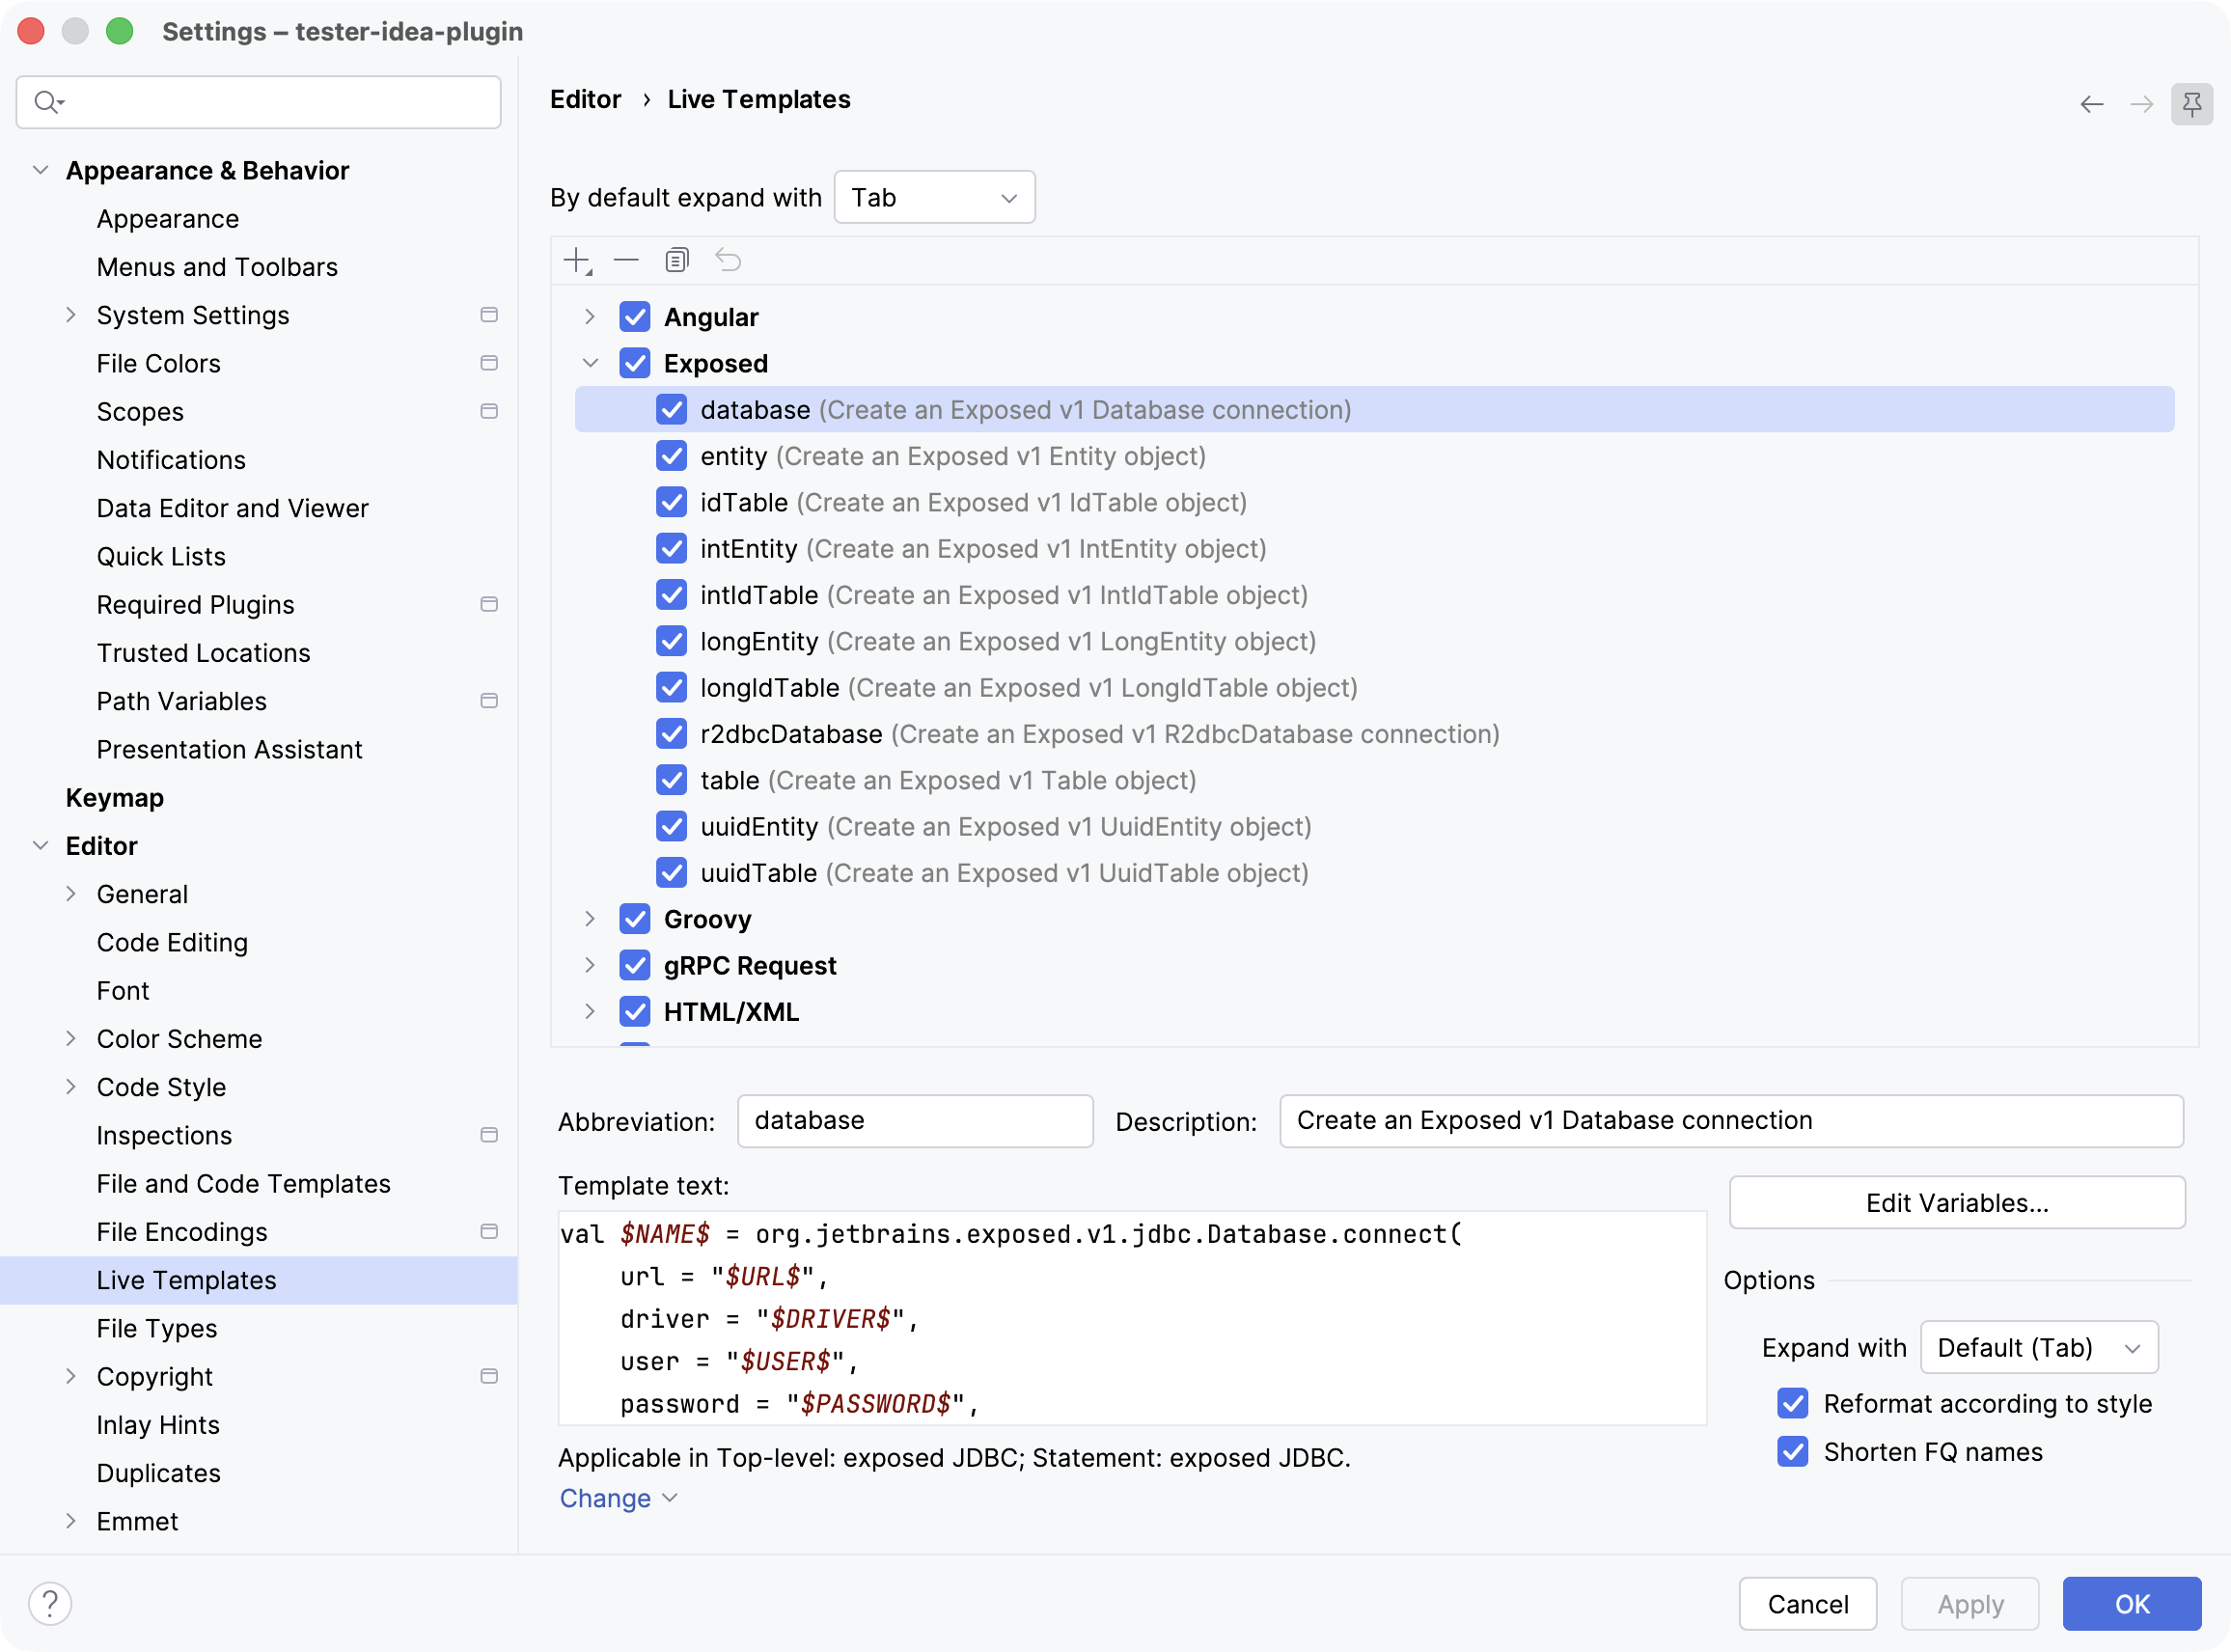Click the Description input field
This screenshot has height=1652, width=2231.
coord(1731,1121)
